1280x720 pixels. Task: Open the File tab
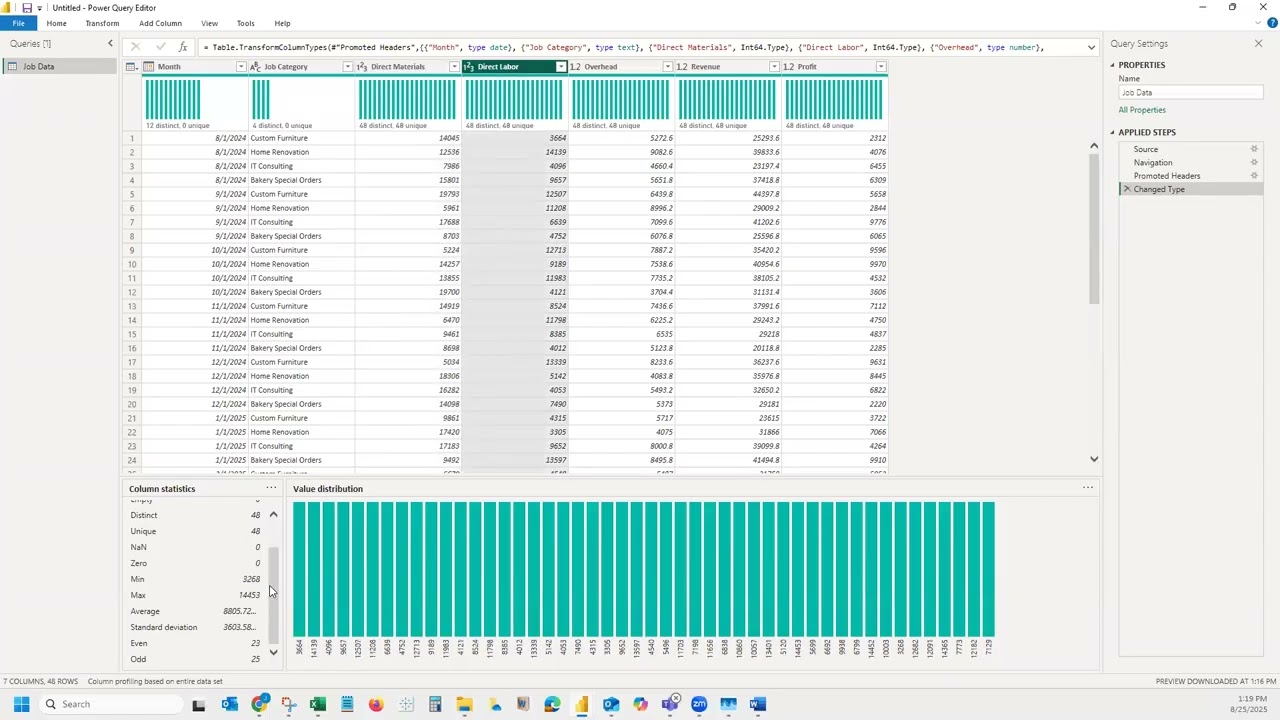tap(18, 23)
